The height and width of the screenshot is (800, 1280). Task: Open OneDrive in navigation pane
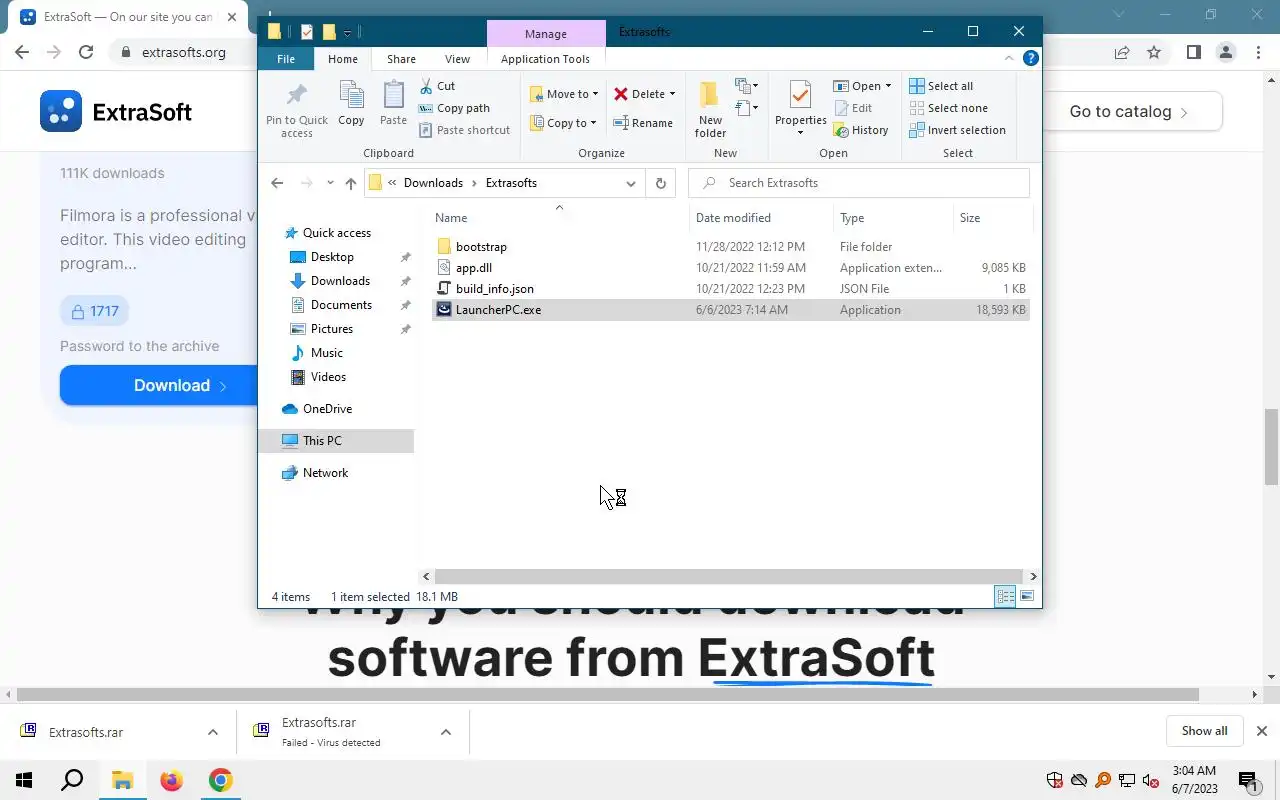point(327,409)
